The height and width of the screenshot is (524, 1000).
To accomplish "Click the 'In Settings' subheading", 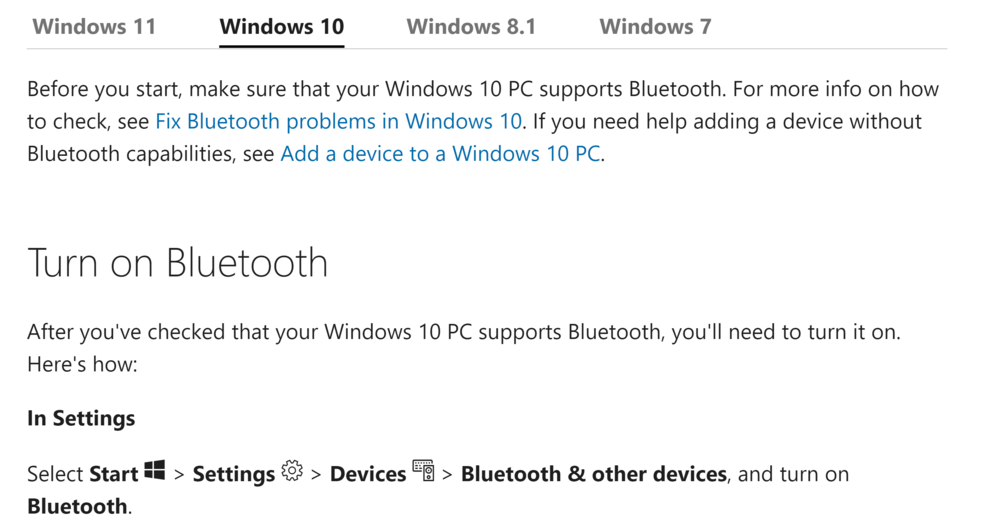I will (81, 418).
